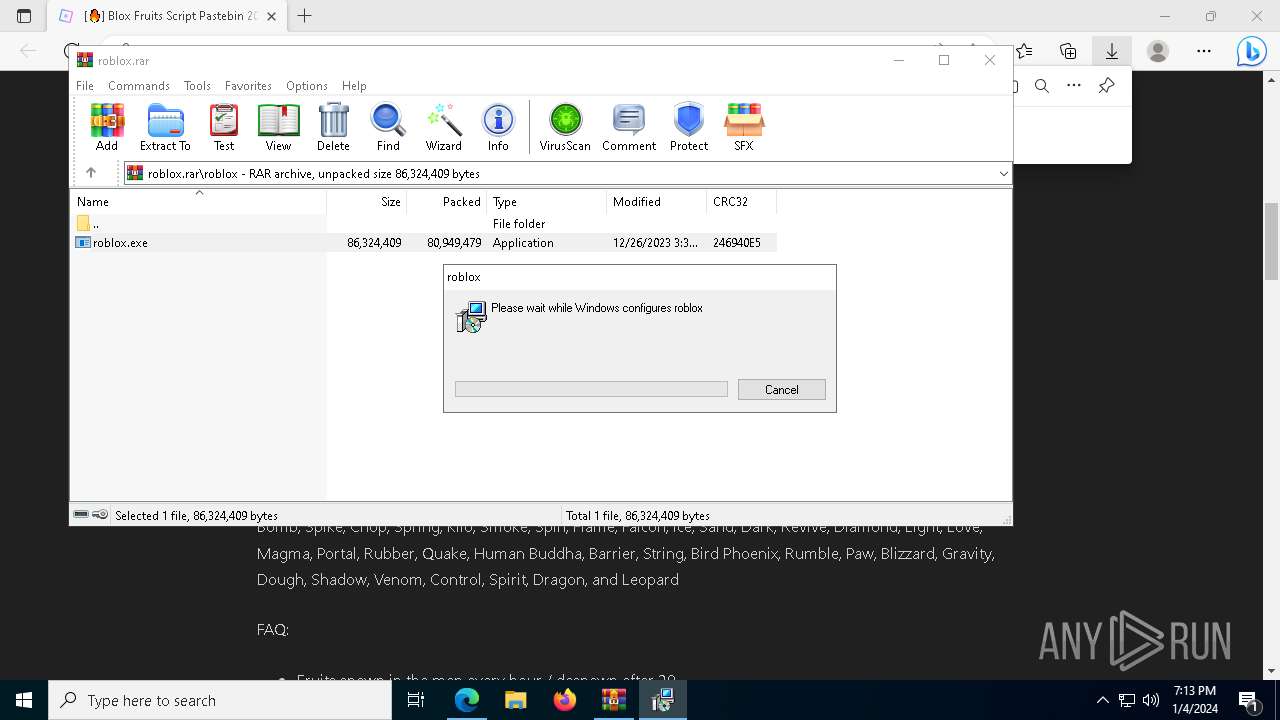This screenshot has height=720, width=1280.
Task: Select the parent folder '..' row
Action: coord(424,224)
